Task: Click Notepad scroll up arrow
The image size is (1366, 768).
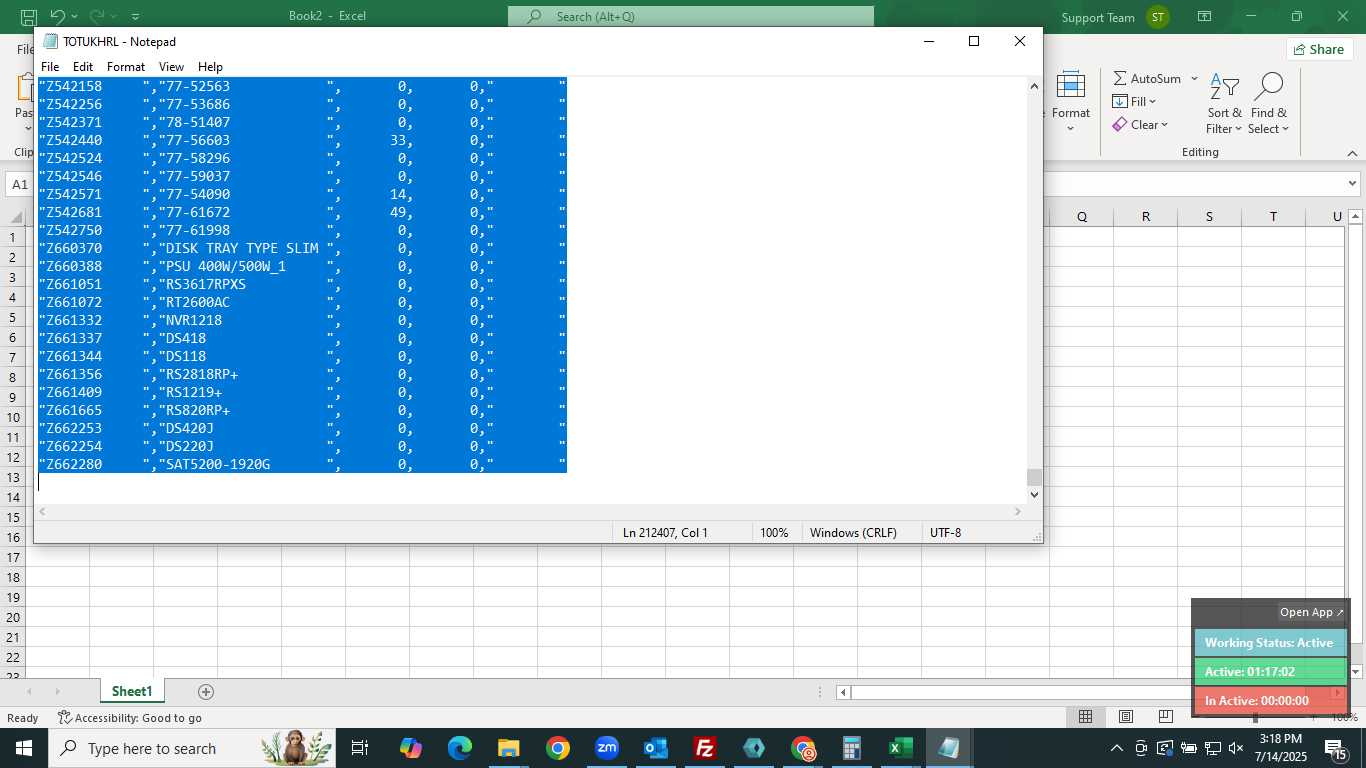Action: point(1034,86)
